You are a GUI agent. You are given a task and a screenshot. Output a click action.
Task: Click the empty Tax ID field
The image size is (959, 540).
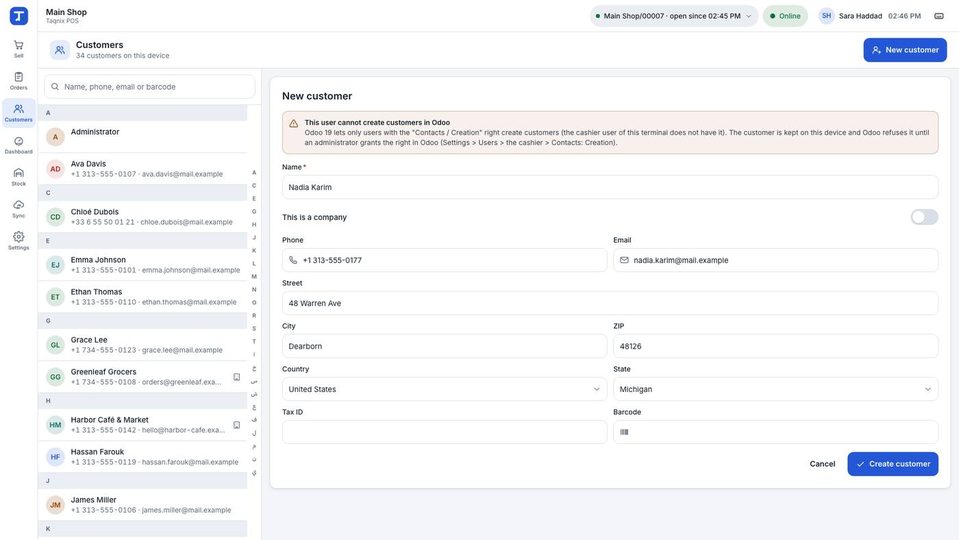[444, 432]
